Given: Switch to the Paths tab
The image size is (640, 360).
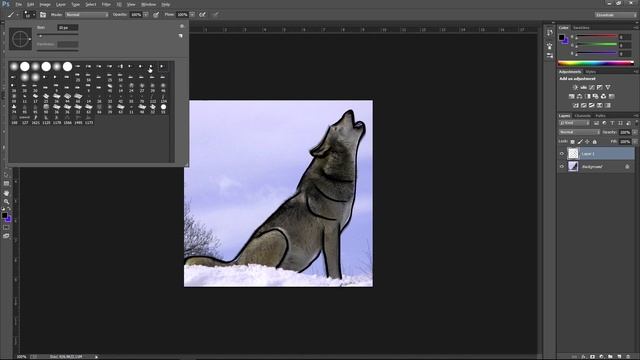Looking at the screenshot, I should [600, 116].
